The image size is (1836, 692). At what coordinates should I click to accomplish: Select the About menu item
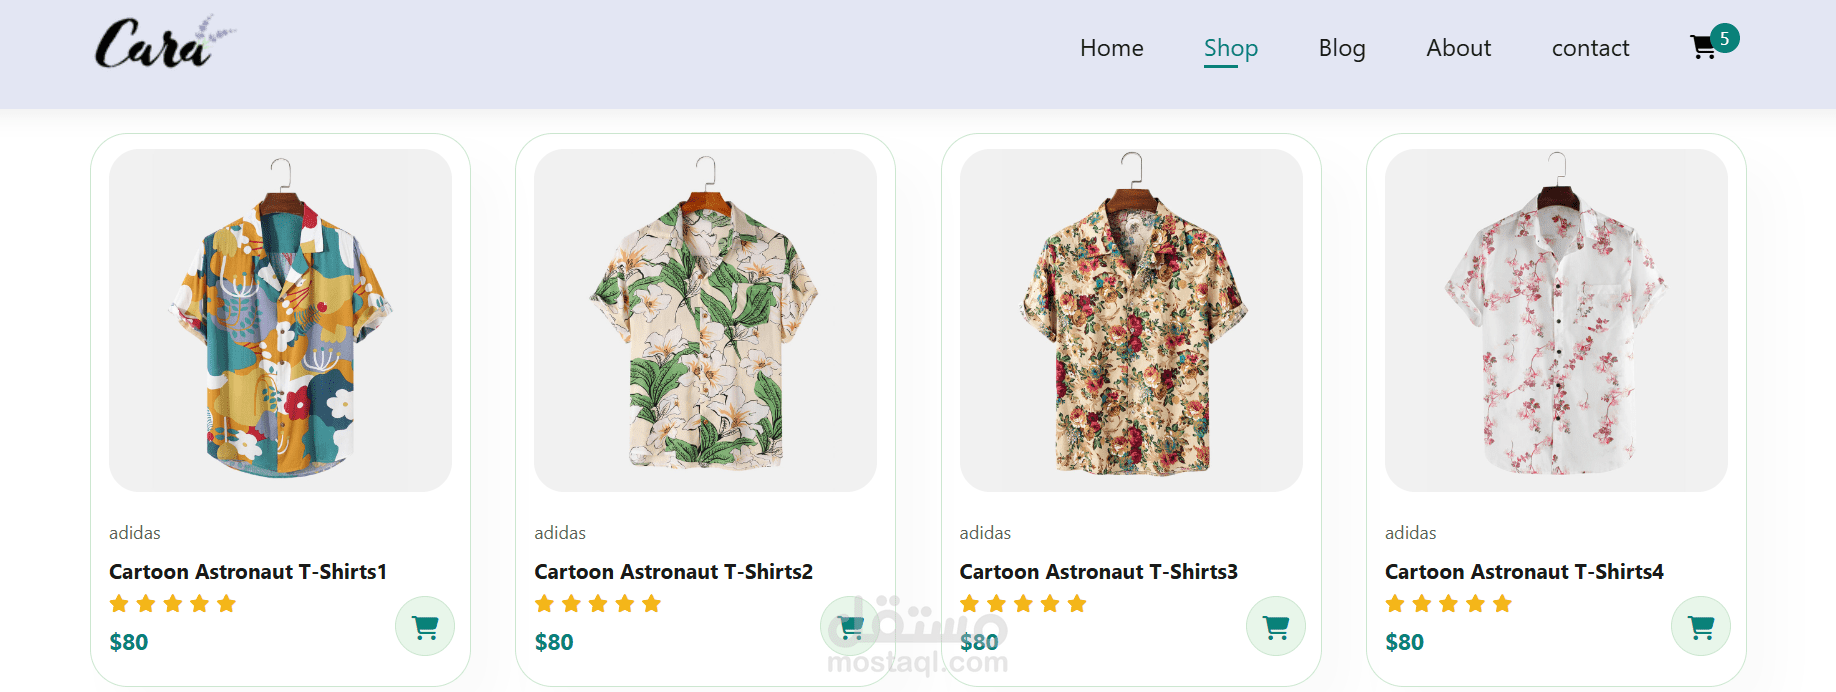[x=1458, y=48]
